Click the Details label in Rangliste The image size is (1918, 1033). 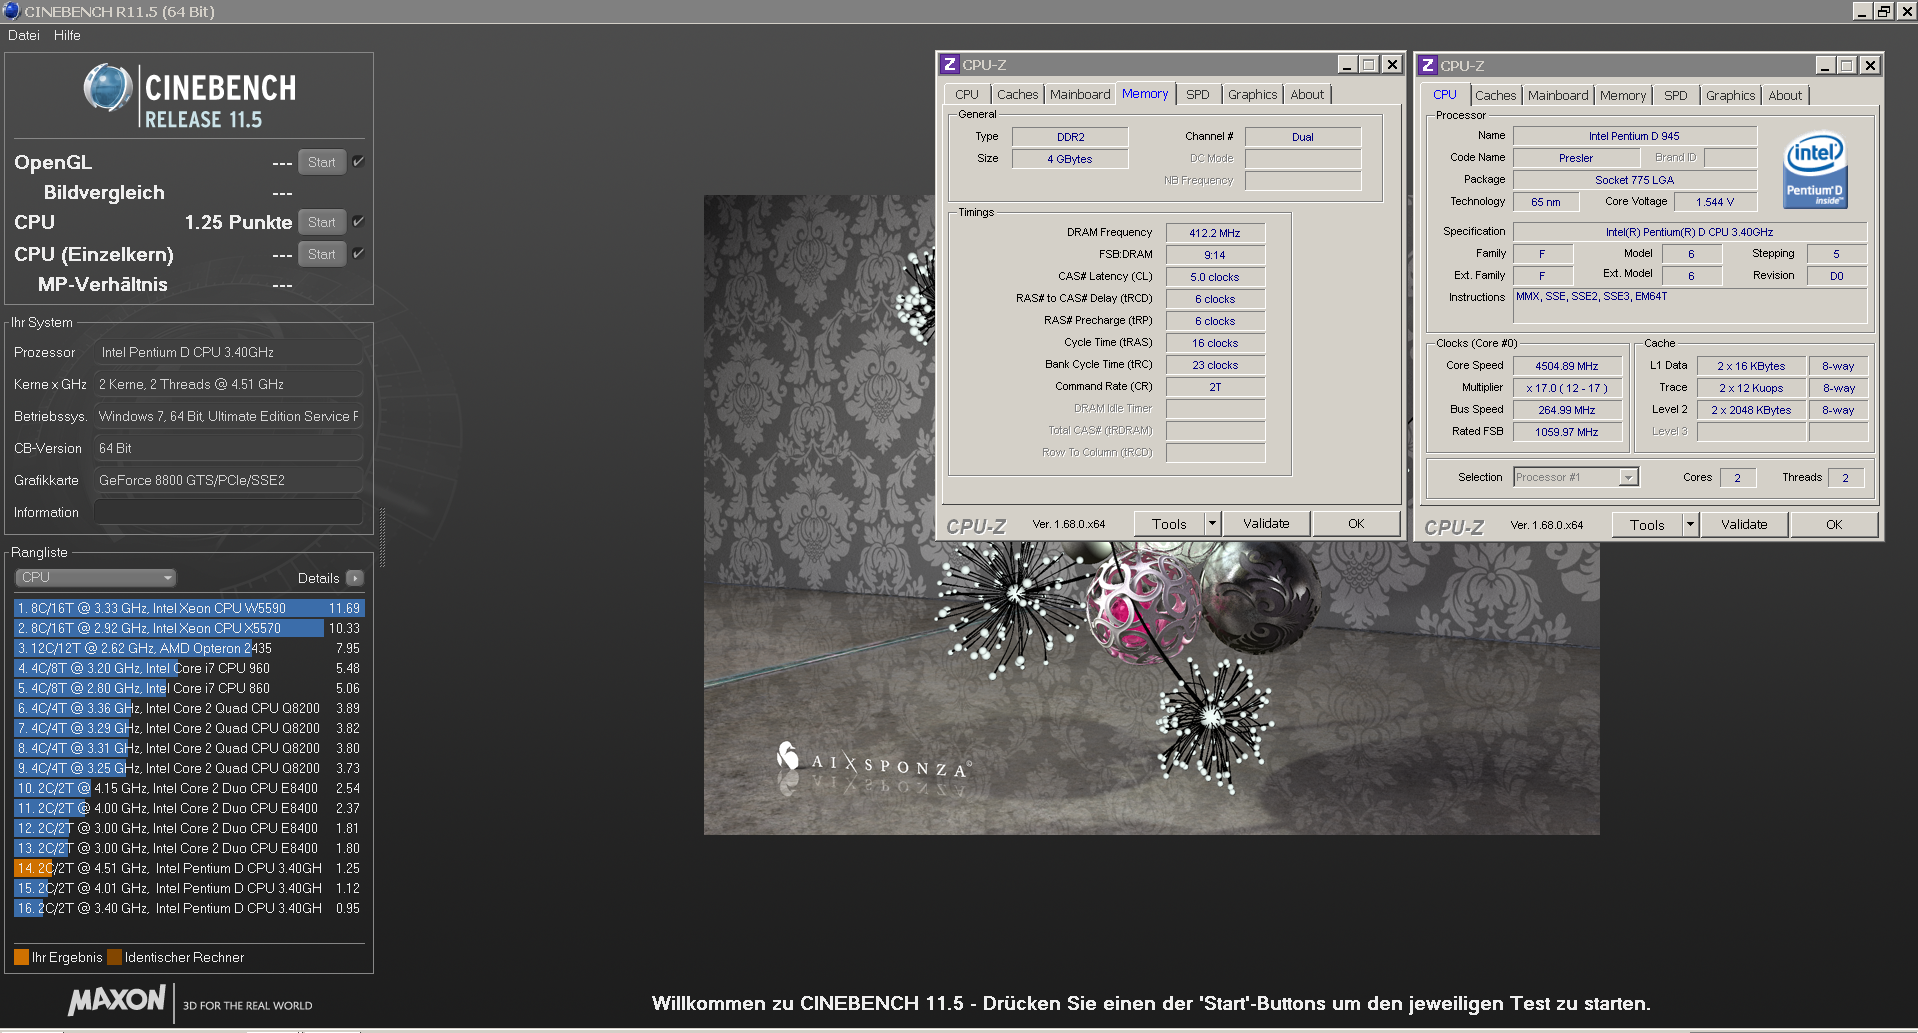point(318,578)
